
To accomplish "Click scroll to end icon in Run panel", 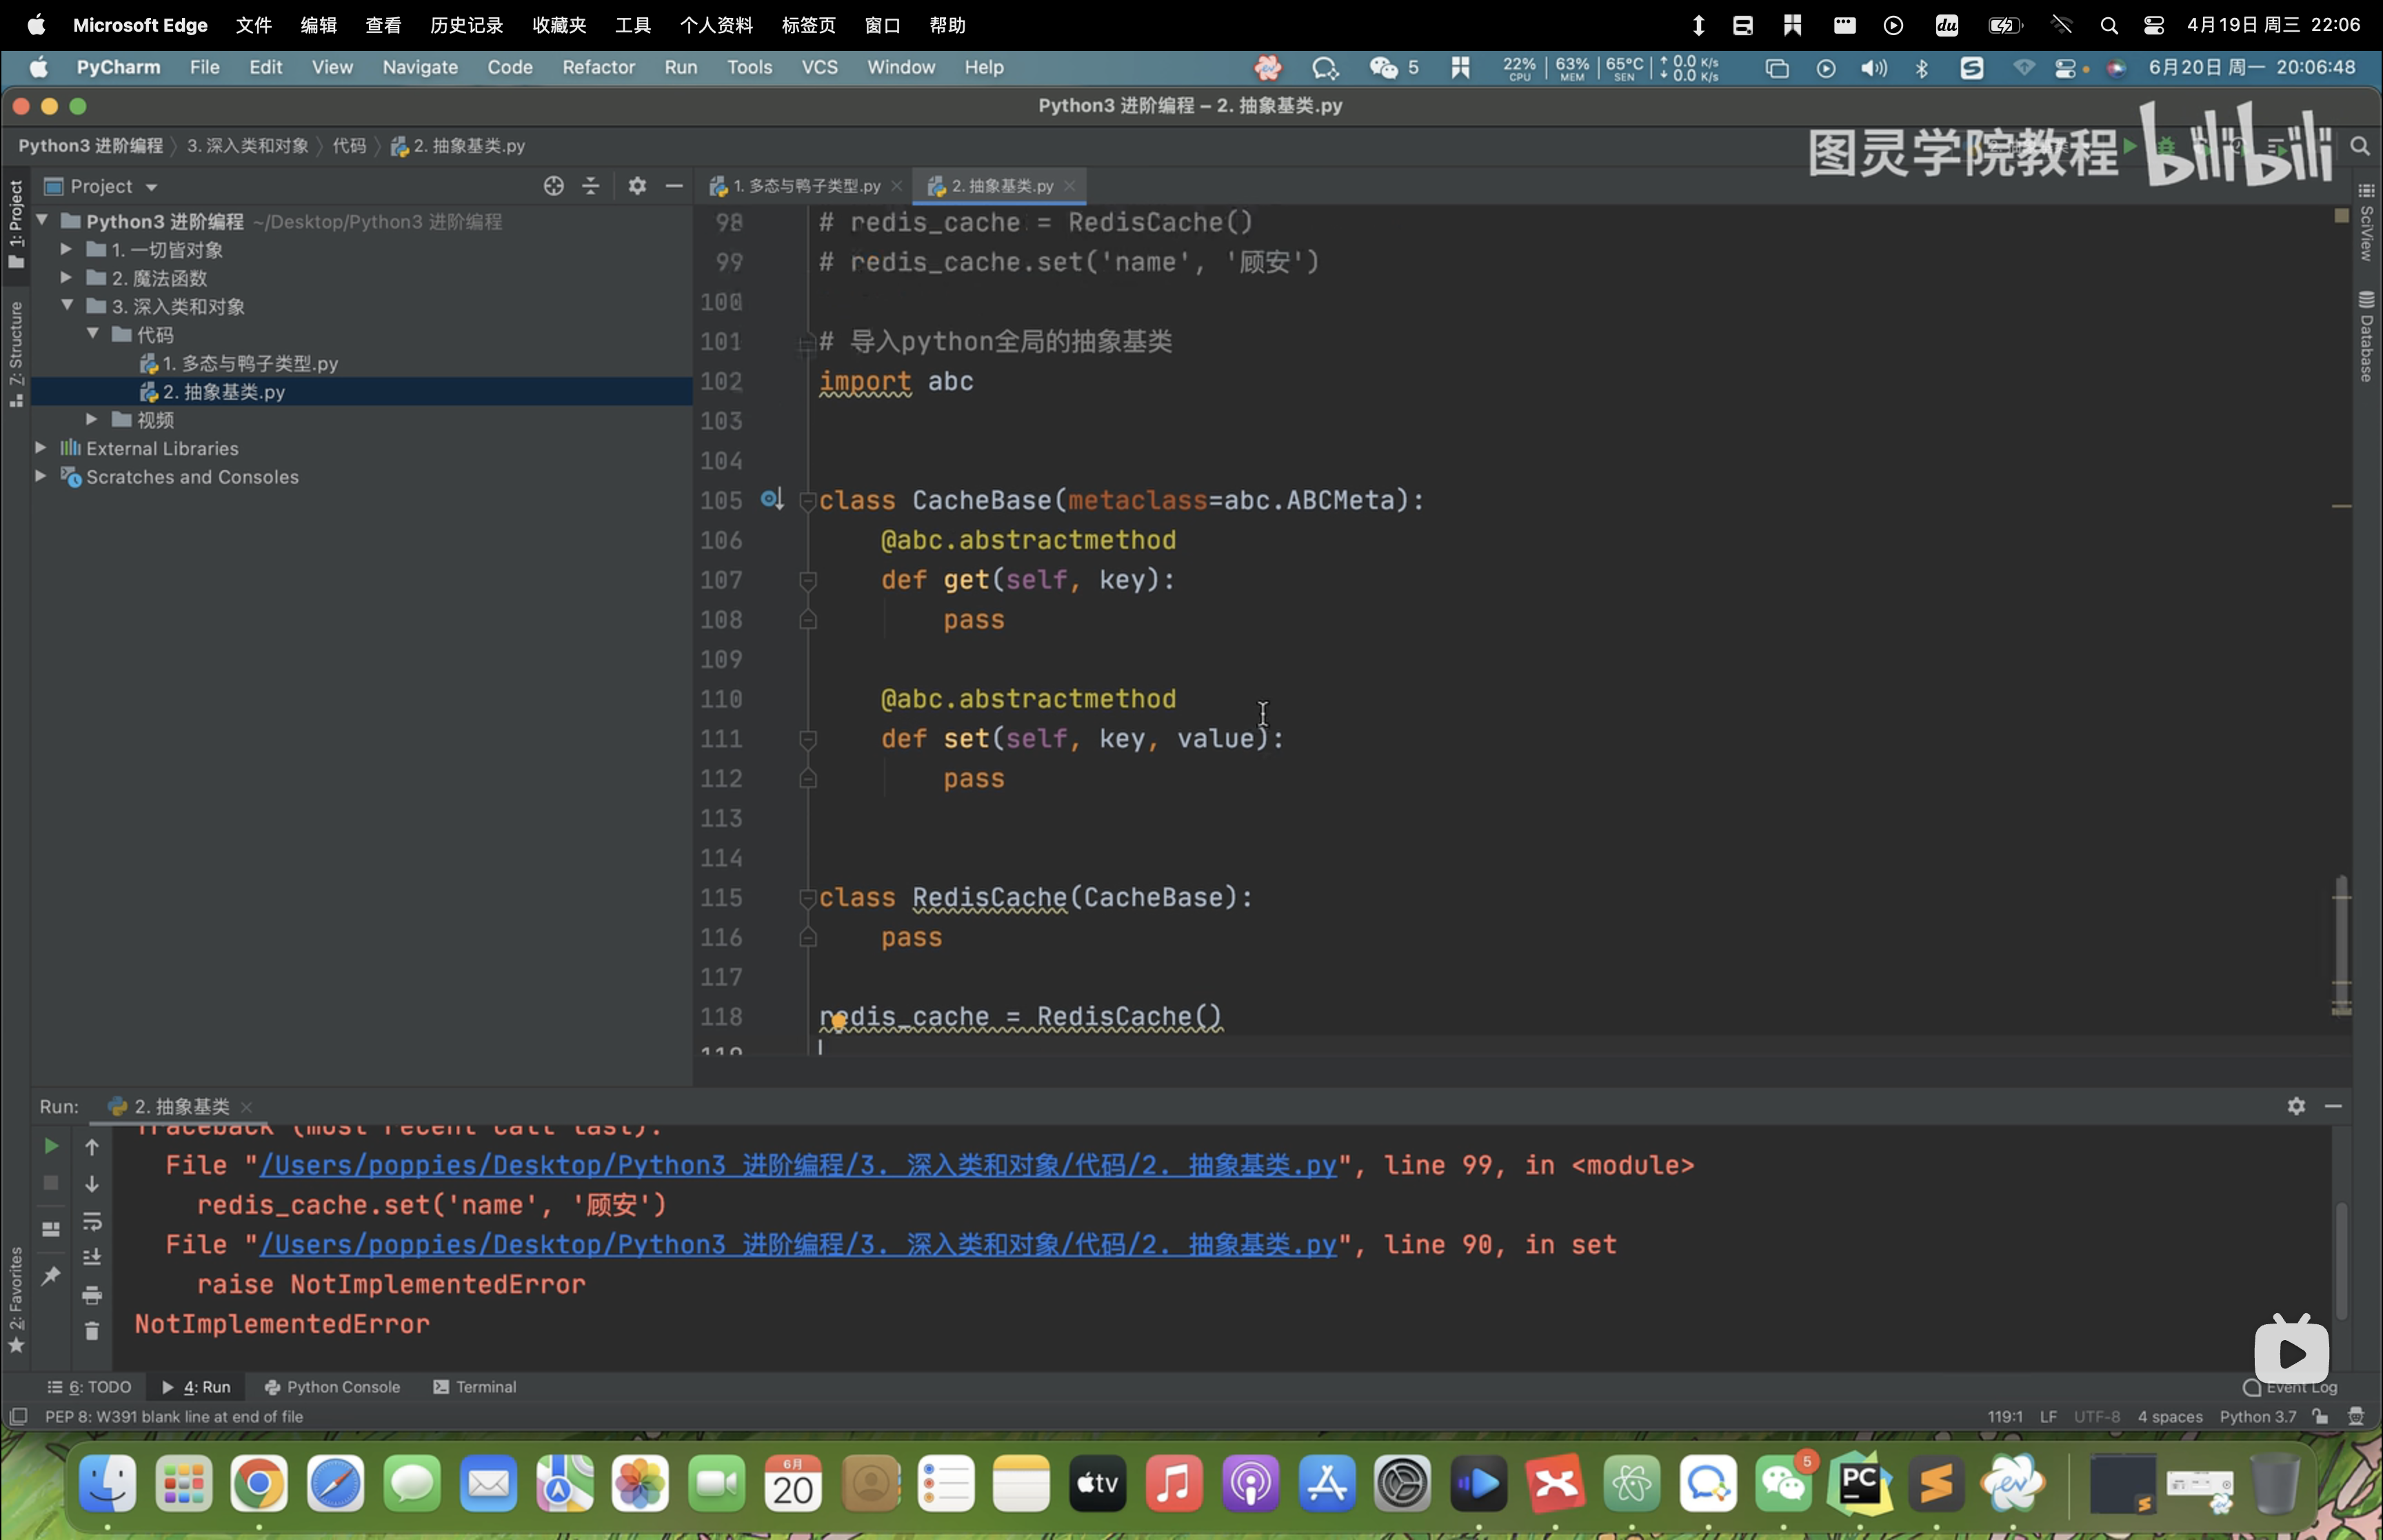I will click(92, 1257).
